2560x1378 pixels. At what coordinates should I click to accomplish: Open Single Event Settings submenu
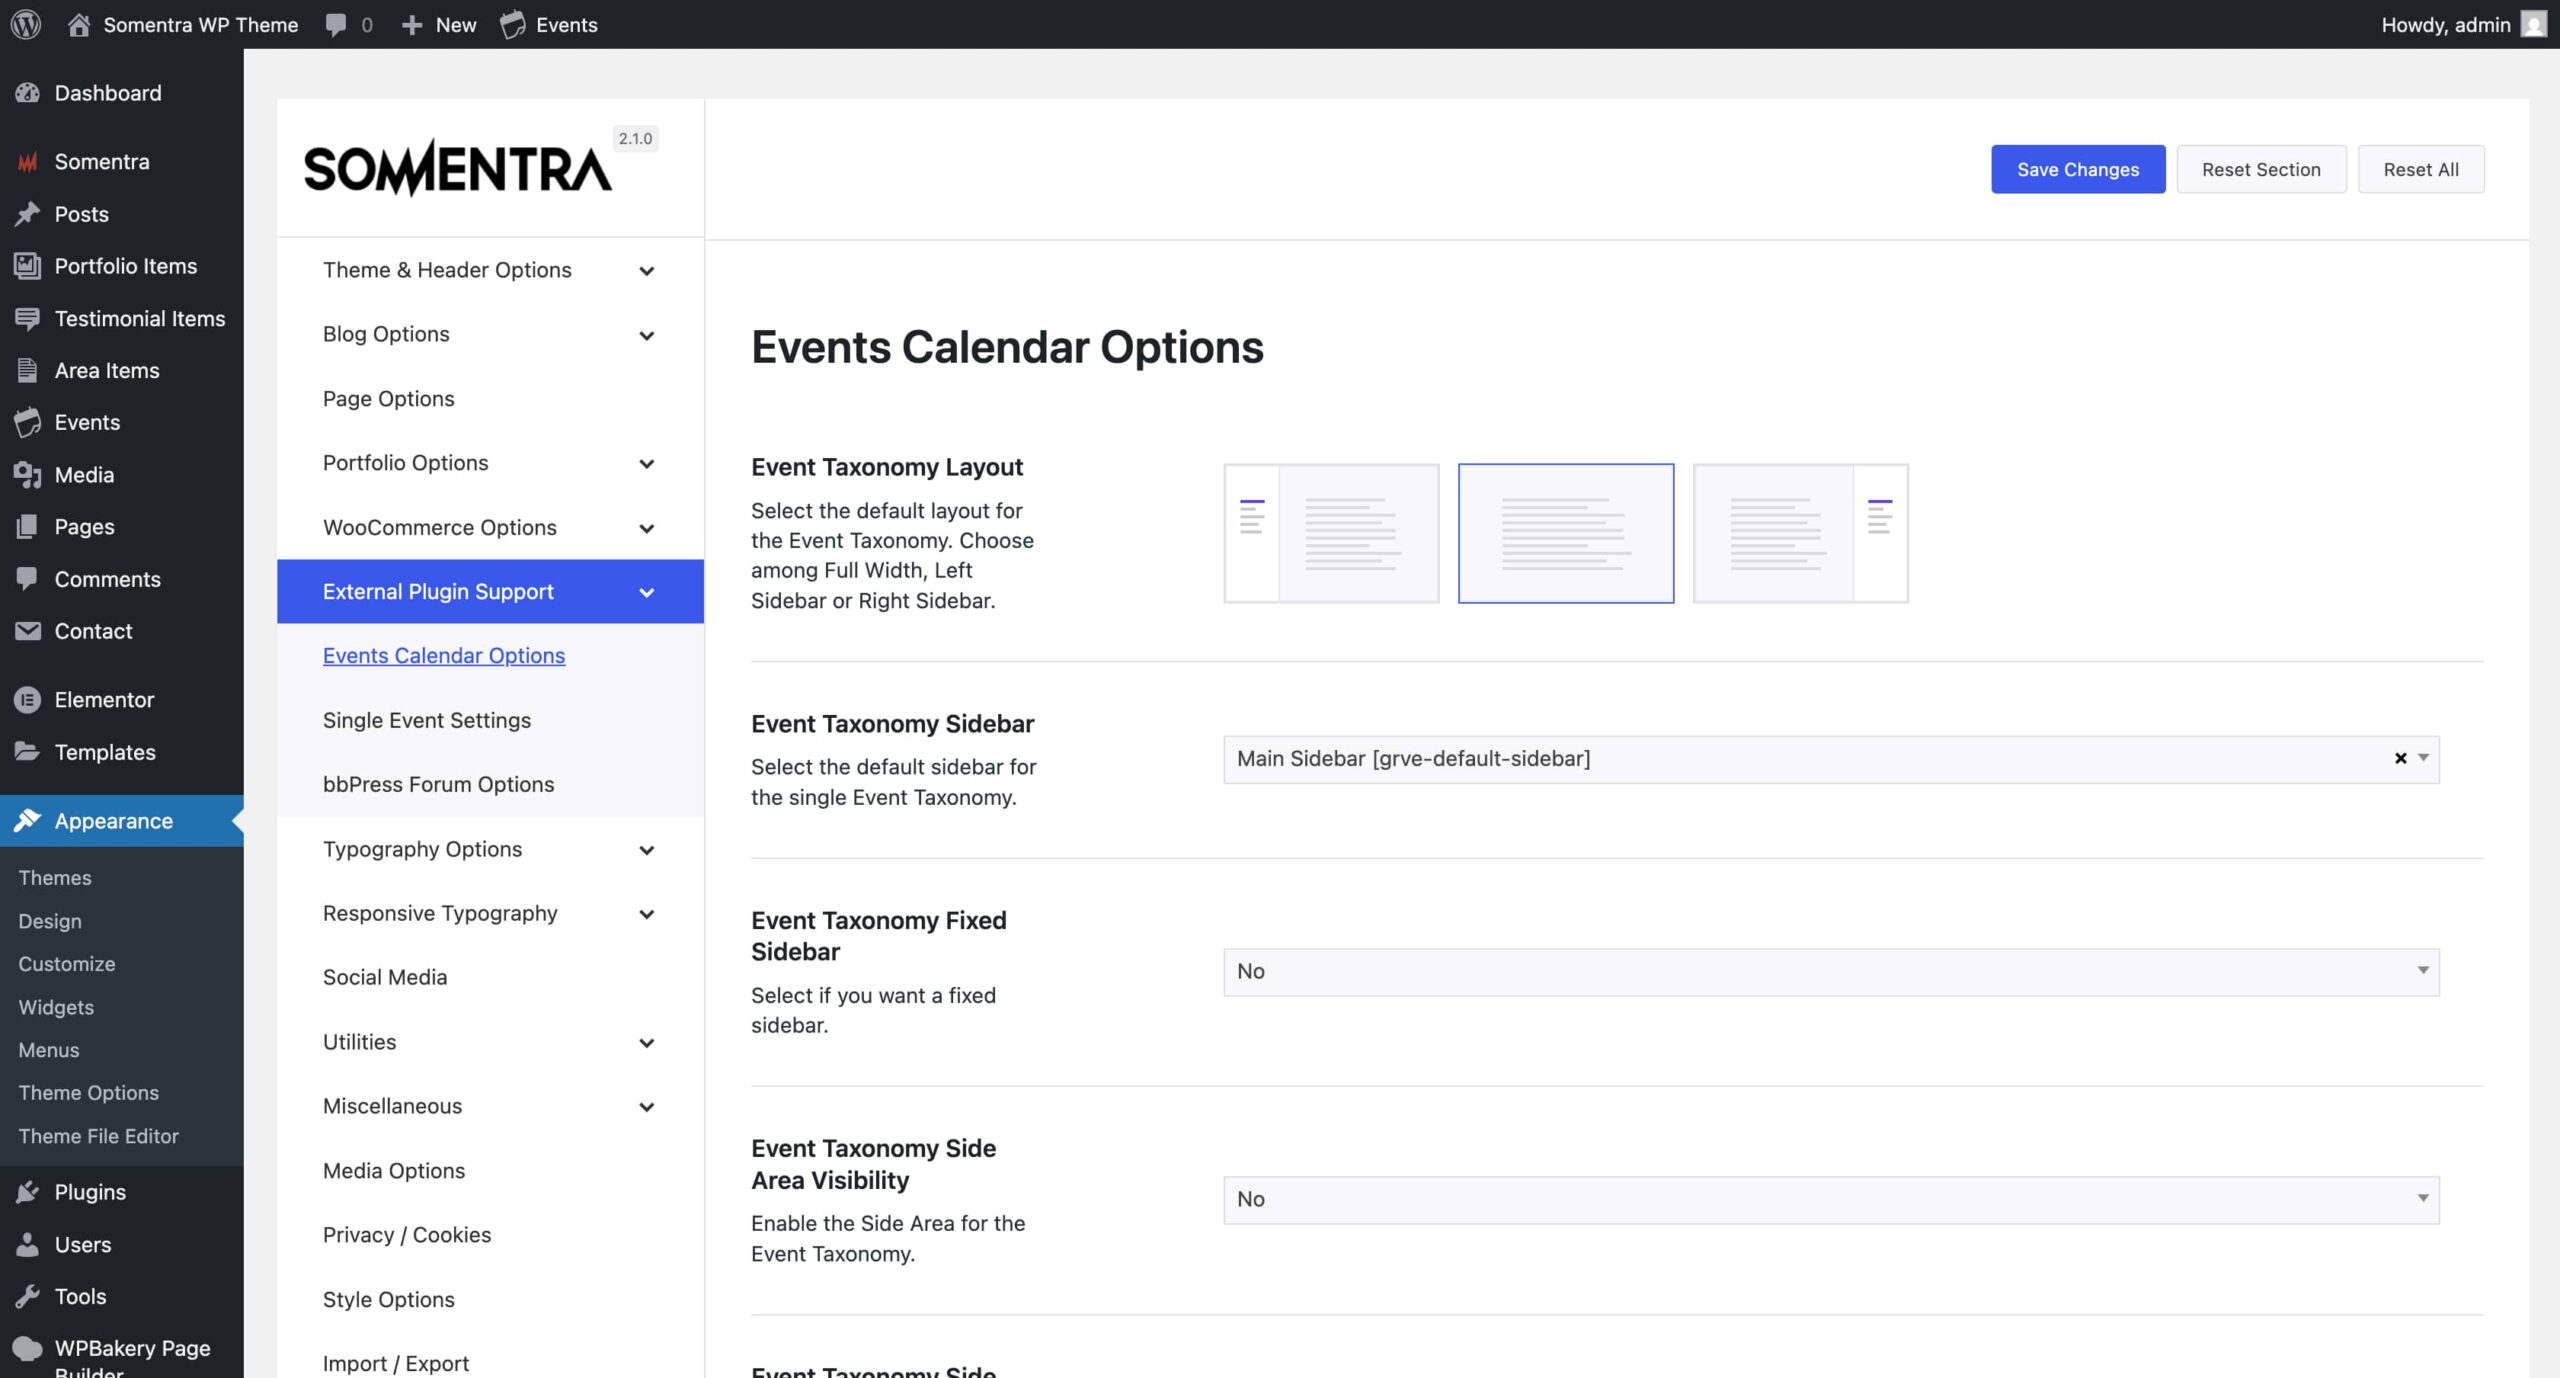[x=427, y=720]
